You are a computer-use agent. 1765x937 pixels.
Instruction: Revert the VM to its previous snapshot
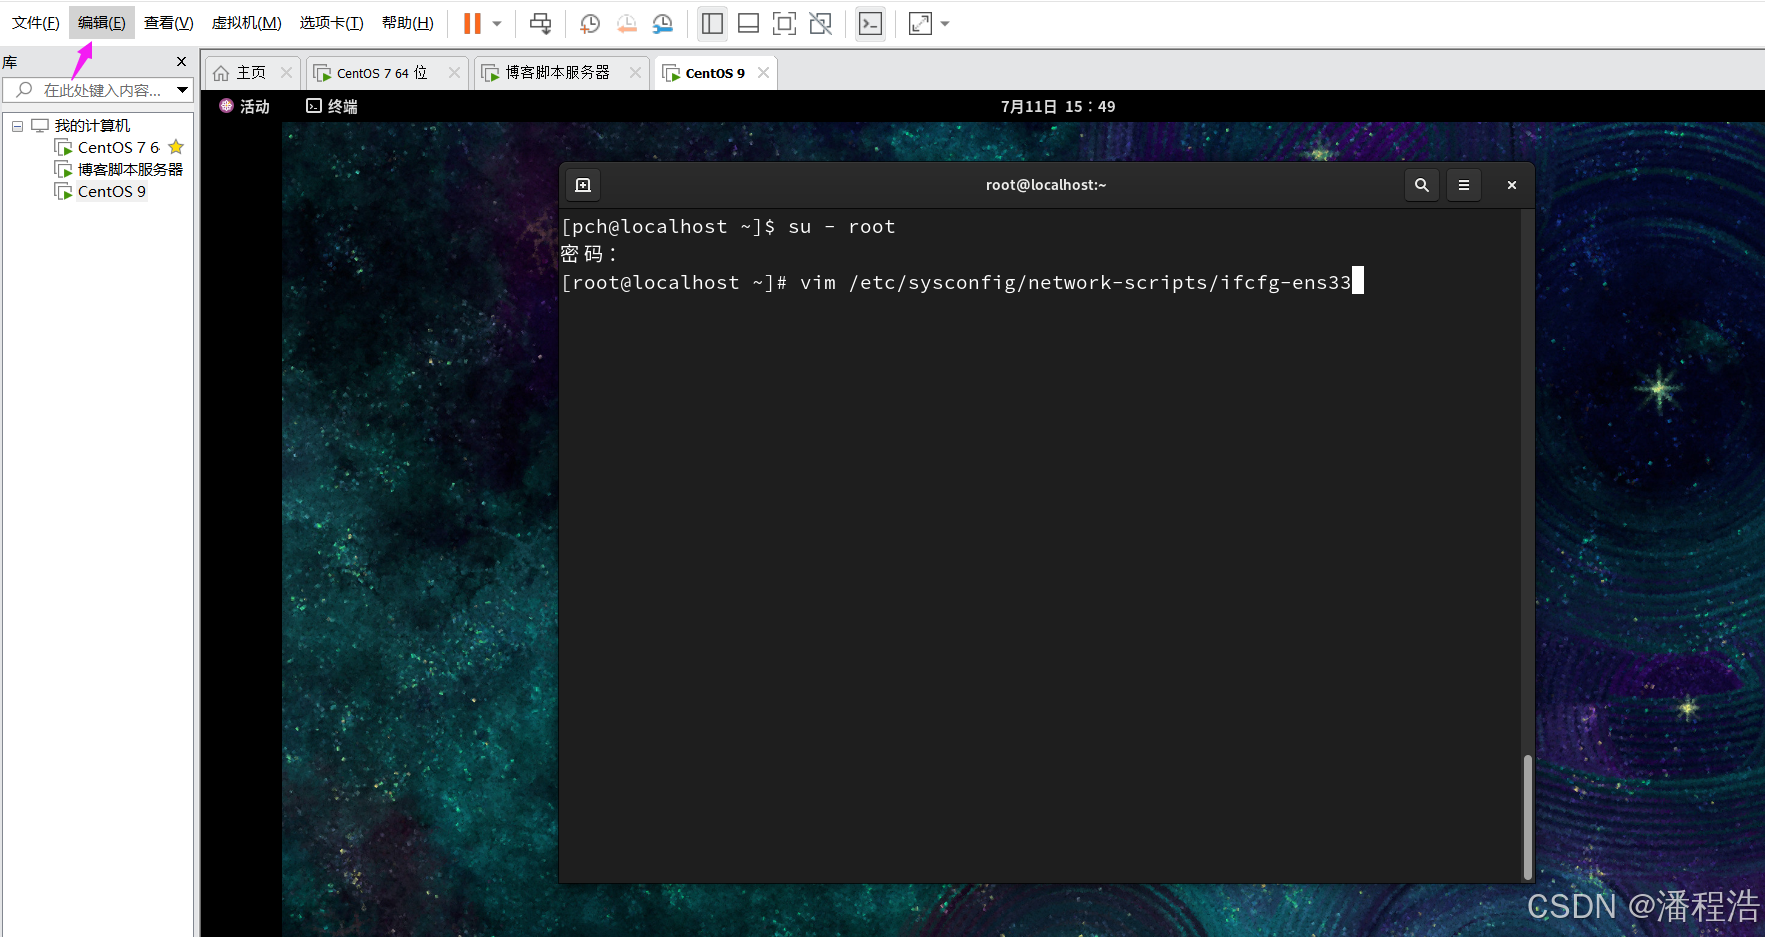[627, 23]
